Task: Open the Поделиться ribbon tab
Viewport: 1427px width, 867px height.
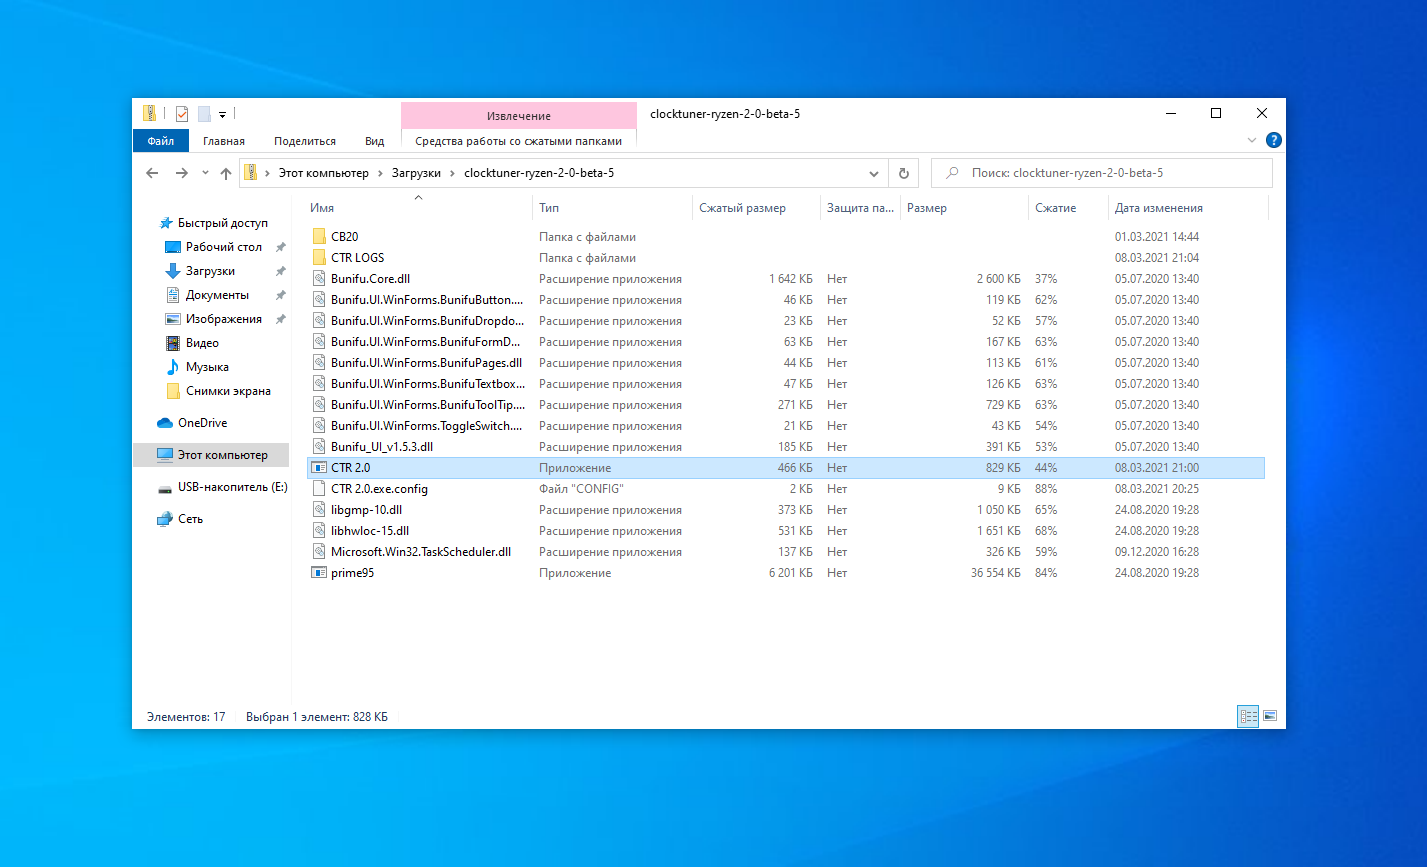Action: tap(305, 141)
